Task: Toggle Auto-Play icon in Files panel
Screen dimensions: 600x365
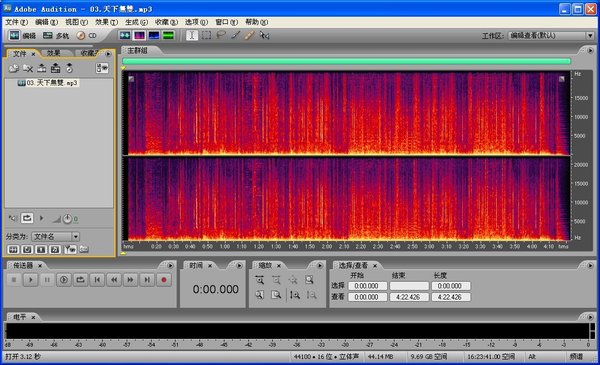Action: point(13,218)
